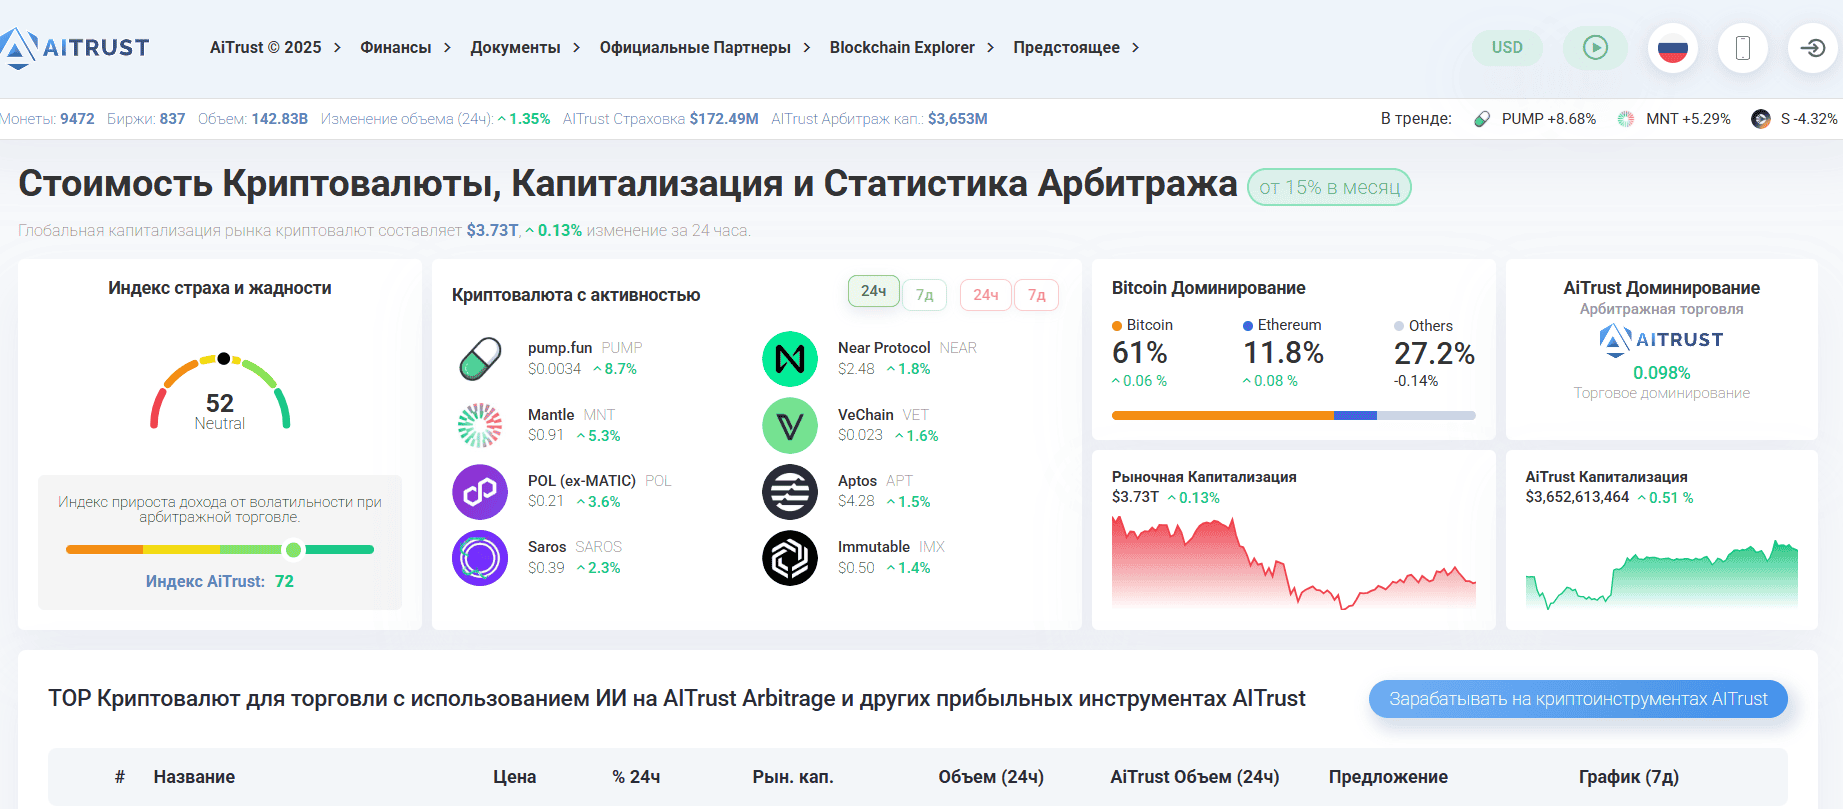Expand Официальные Партнеры menu

(x=705, y=47)
